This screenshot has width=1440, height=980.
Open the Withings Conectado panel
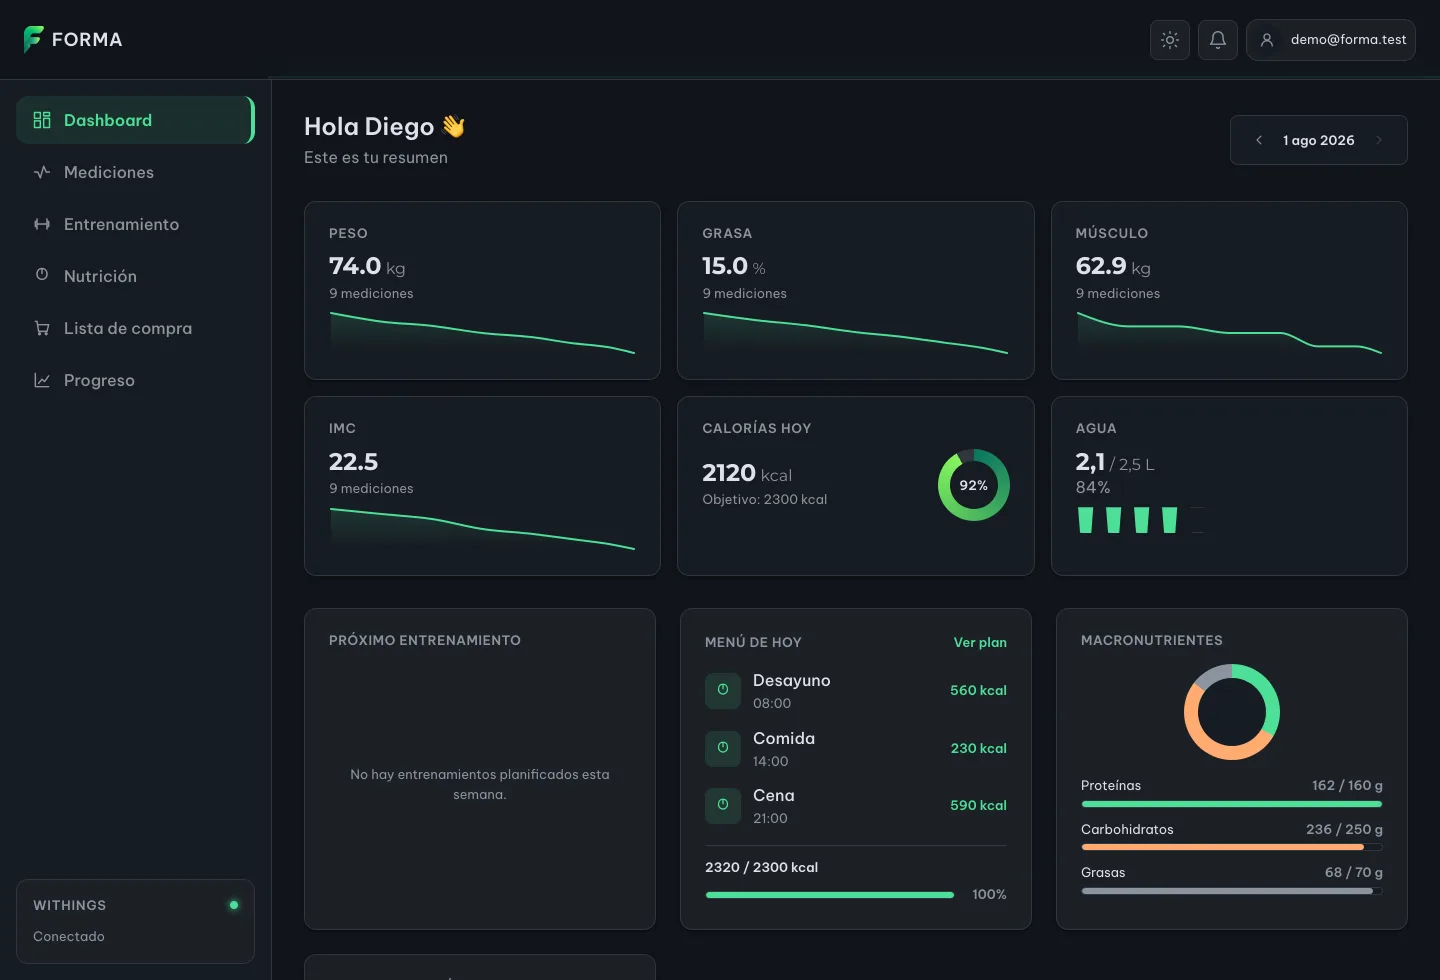coord(135,921)
